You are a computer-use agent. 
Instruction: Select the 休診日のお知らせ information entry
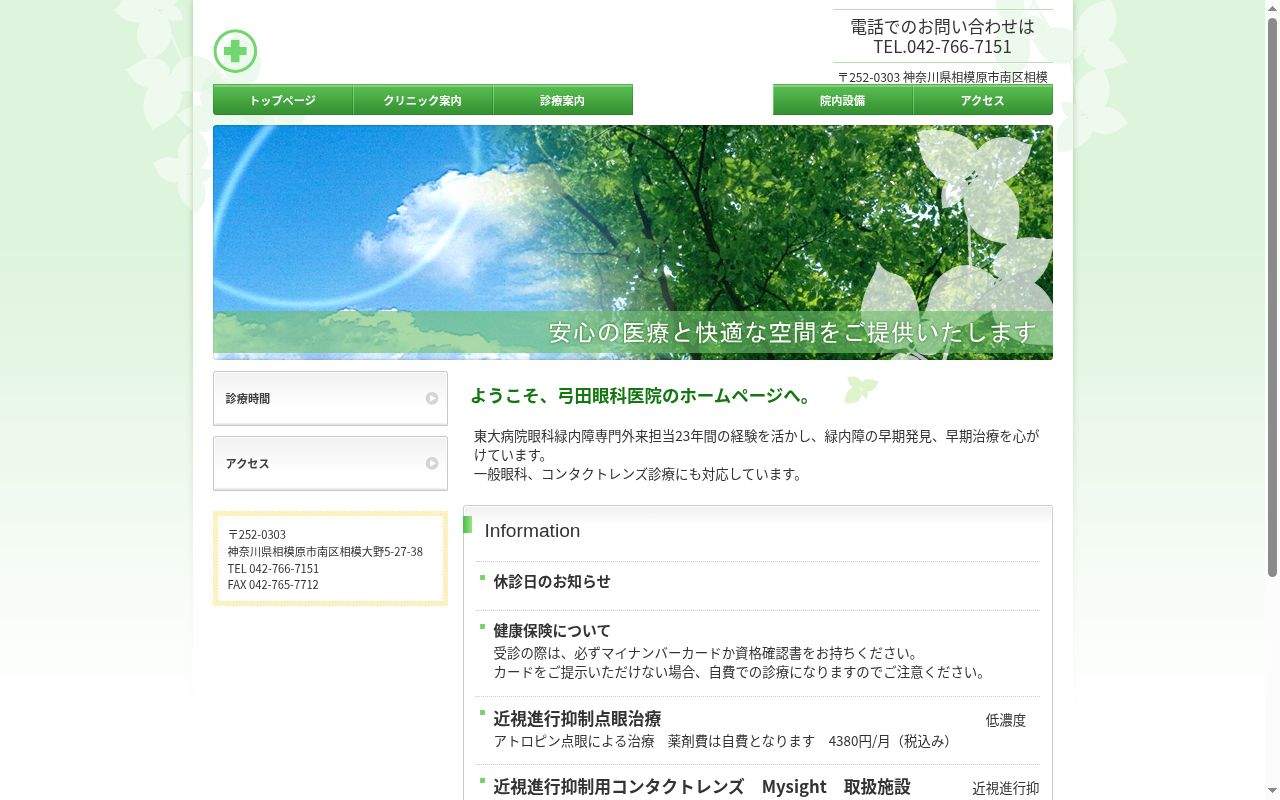pyautogui.click(x=552, y=581)
